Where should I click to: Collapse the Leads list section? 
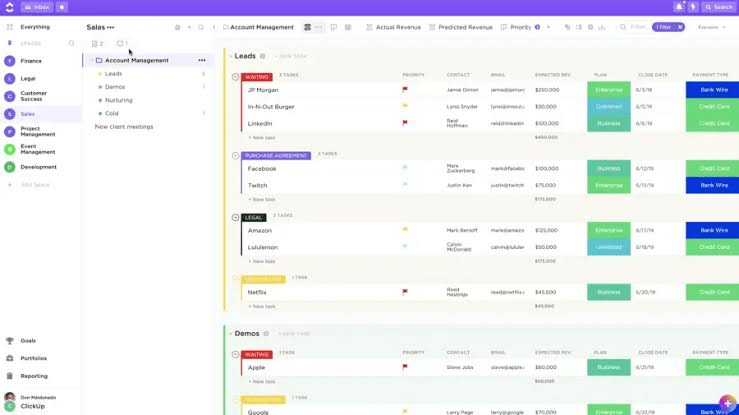point(230,56)
